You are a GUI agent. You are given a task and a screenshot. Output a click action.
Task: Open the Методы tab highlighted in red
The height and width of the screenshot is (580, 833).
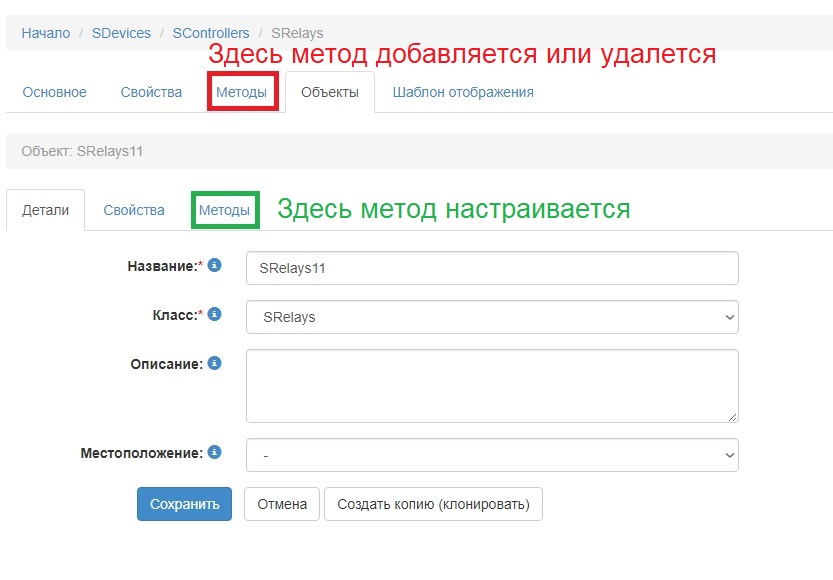(241, 91)
